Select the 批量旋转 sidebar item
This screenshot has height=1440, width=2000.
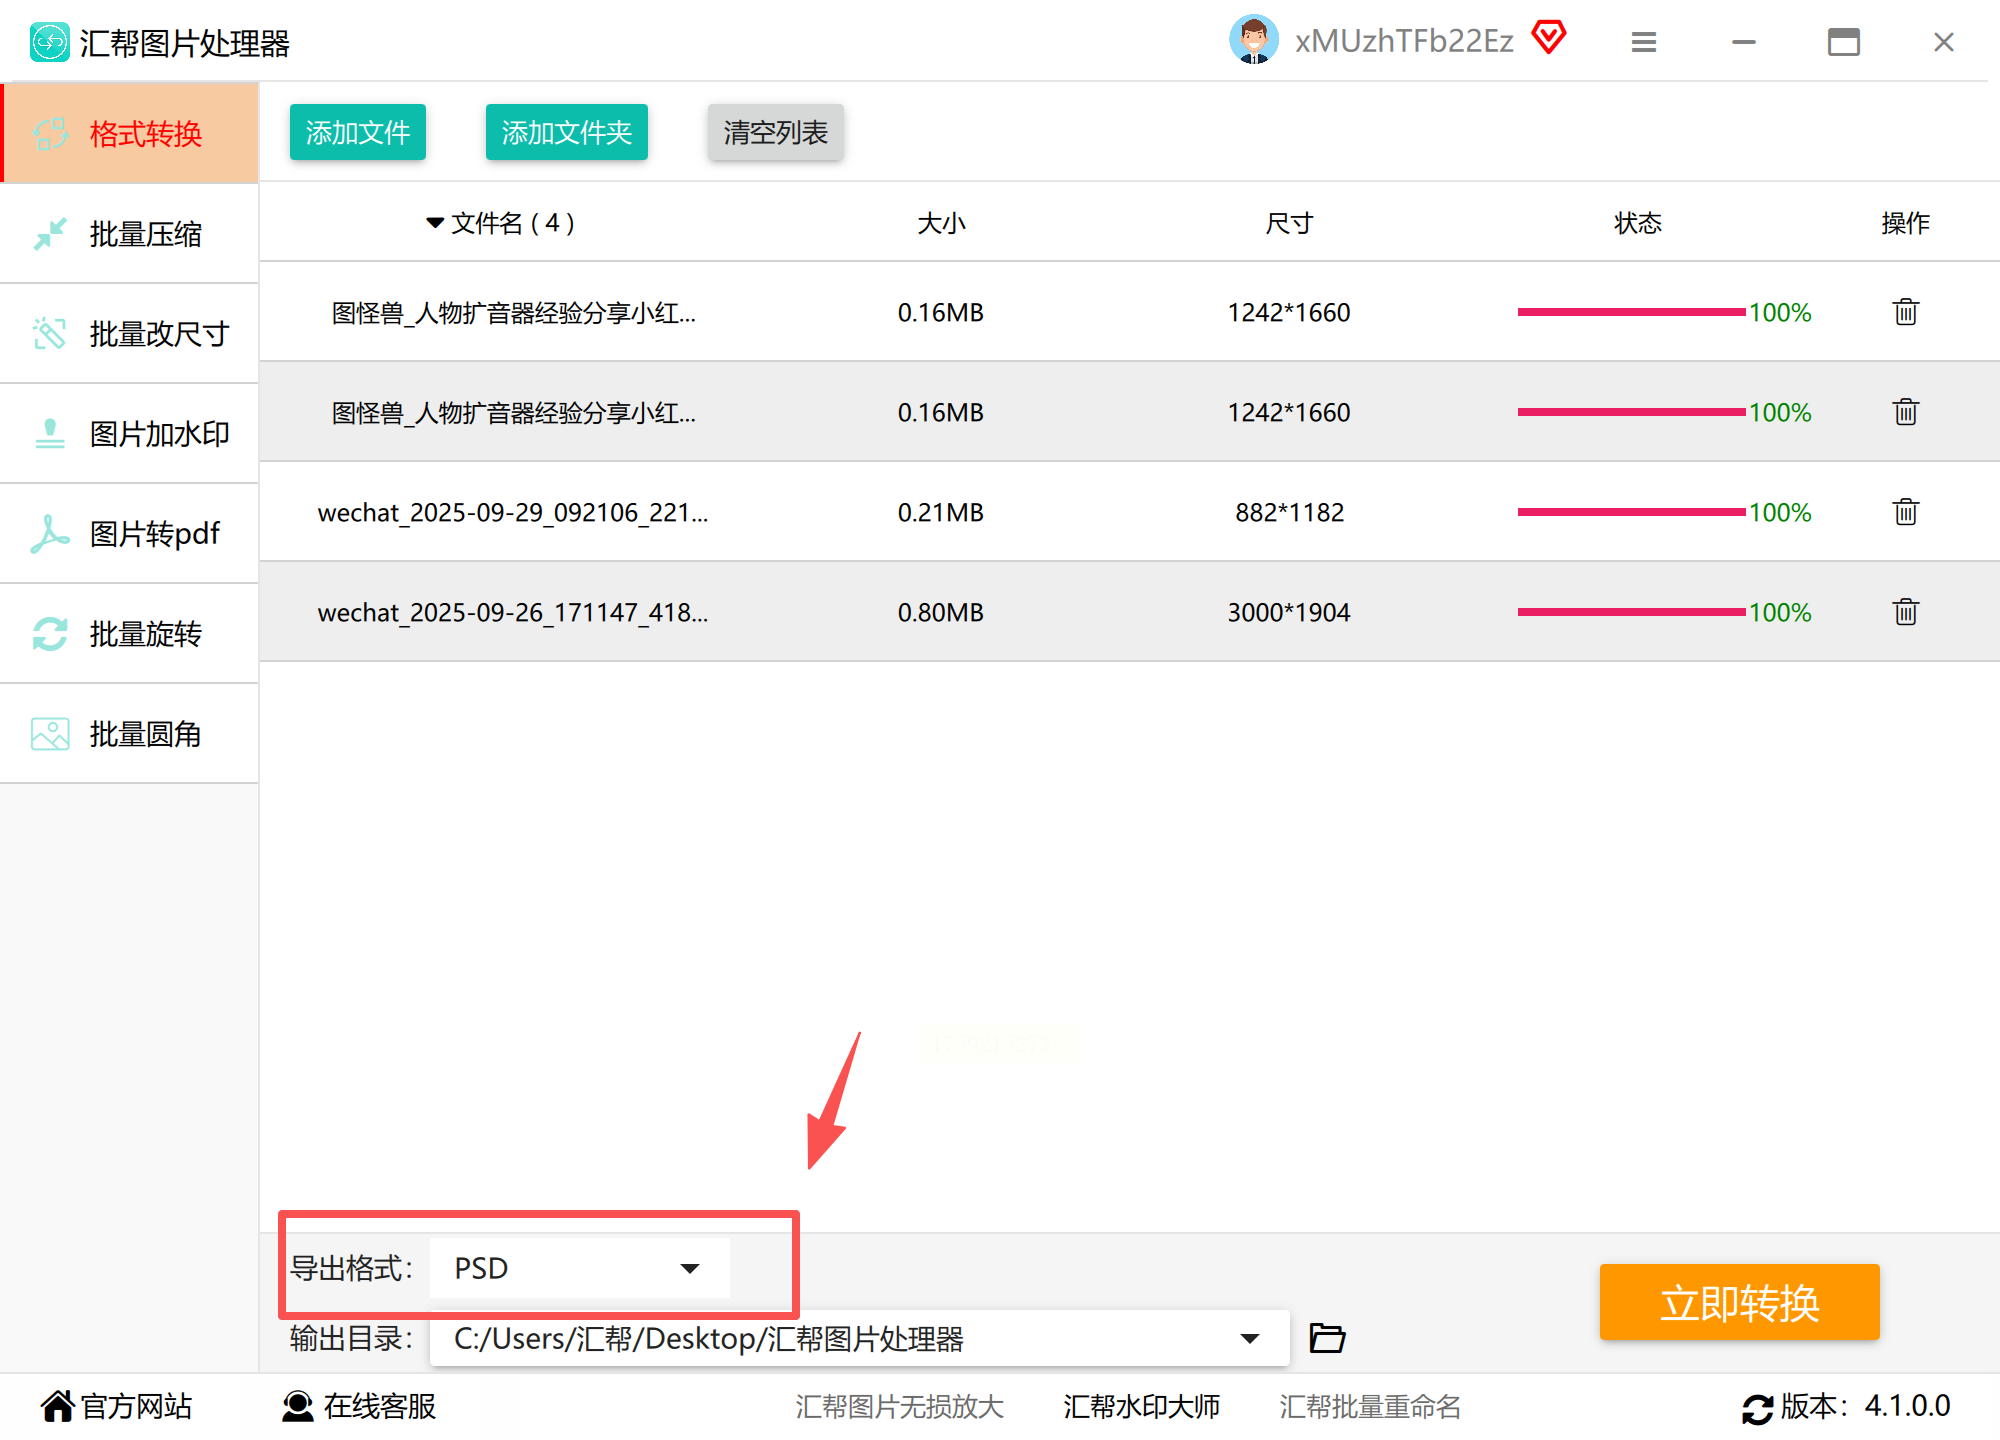point(130,634)
